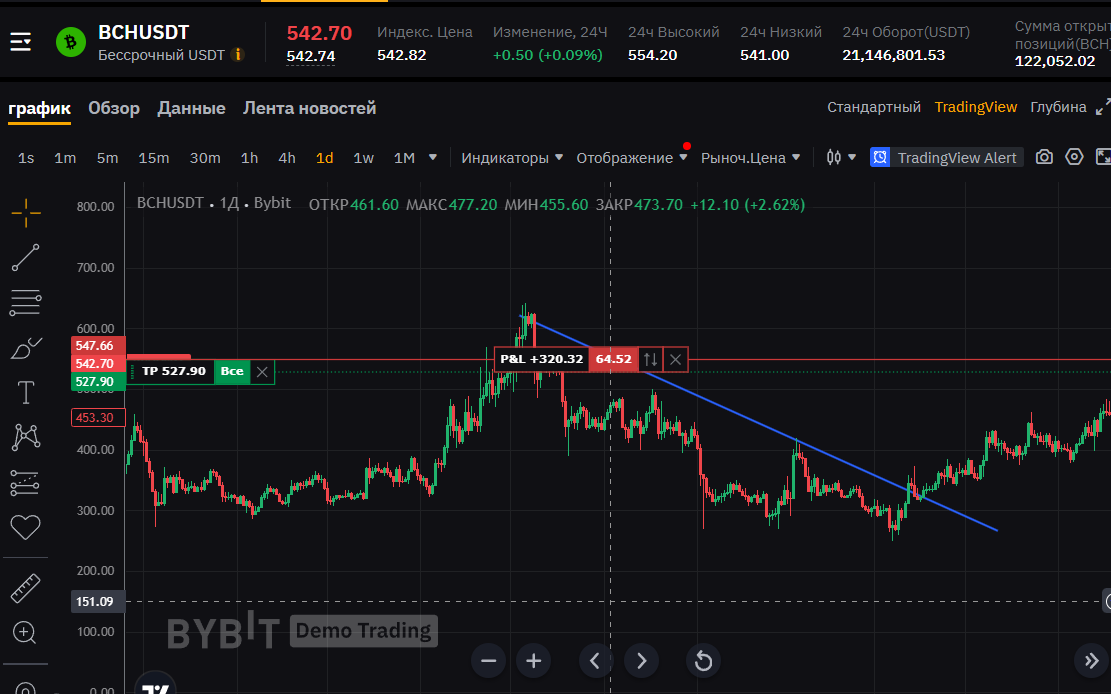Click the 151.09 crosshair price label
This screenshot has width=1111, height=694.
point(98,602)
